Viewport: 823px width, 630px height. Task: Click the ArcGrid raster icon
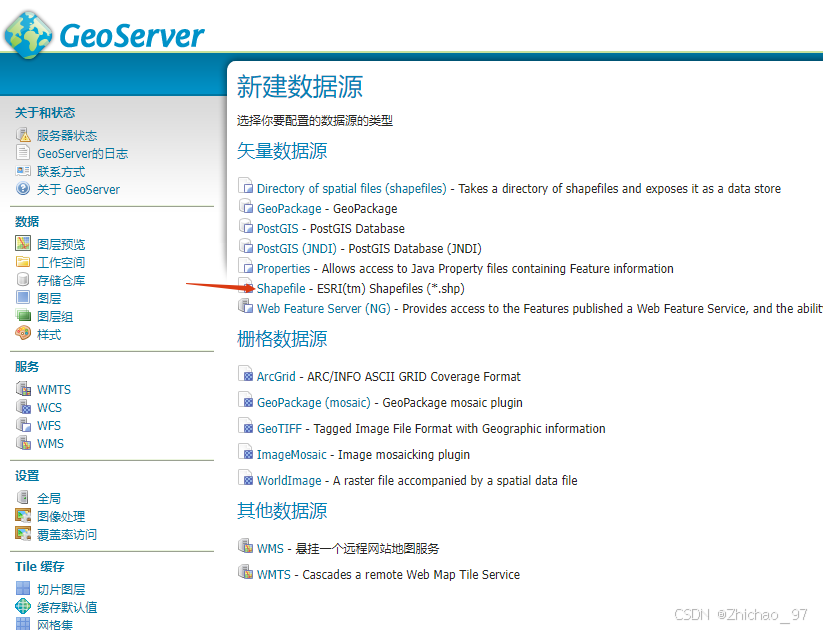[246, 374]
